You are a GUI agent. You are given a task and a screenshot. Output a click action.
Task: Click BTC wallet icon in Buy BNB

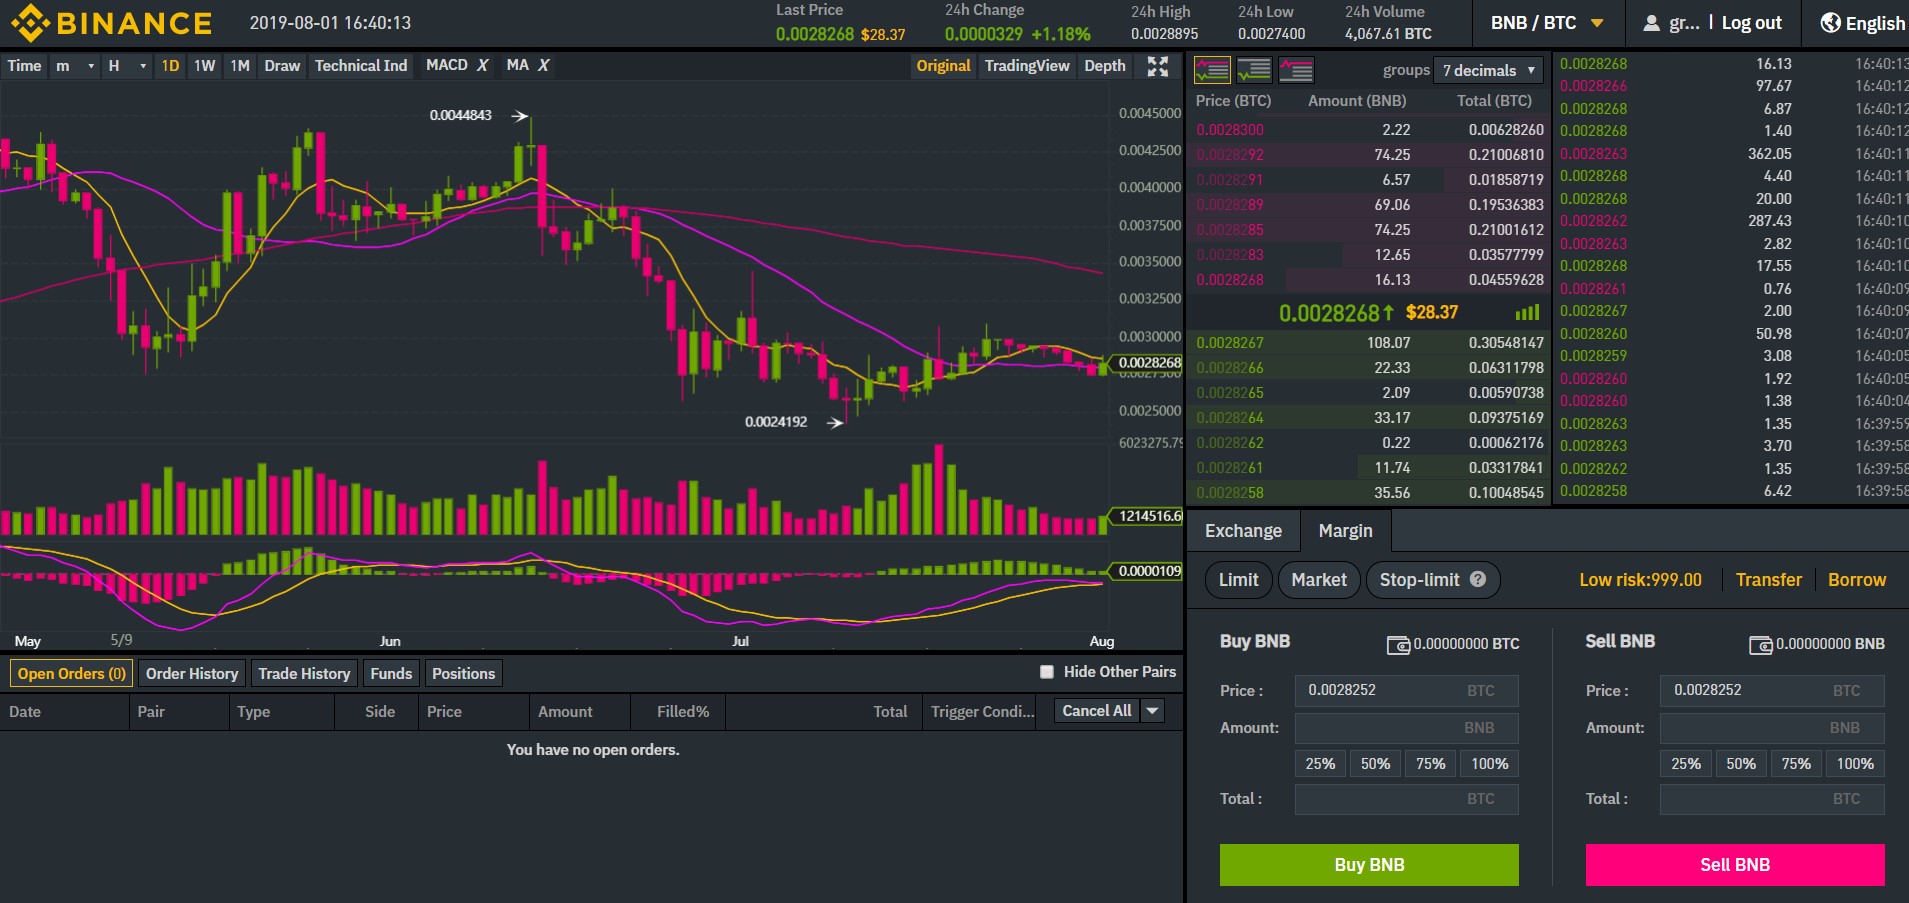click(1398, 645)
